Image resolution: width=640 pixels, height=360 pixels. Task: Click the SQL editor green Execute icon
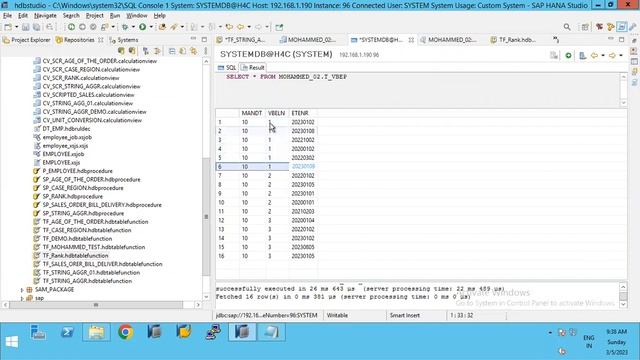568,55
